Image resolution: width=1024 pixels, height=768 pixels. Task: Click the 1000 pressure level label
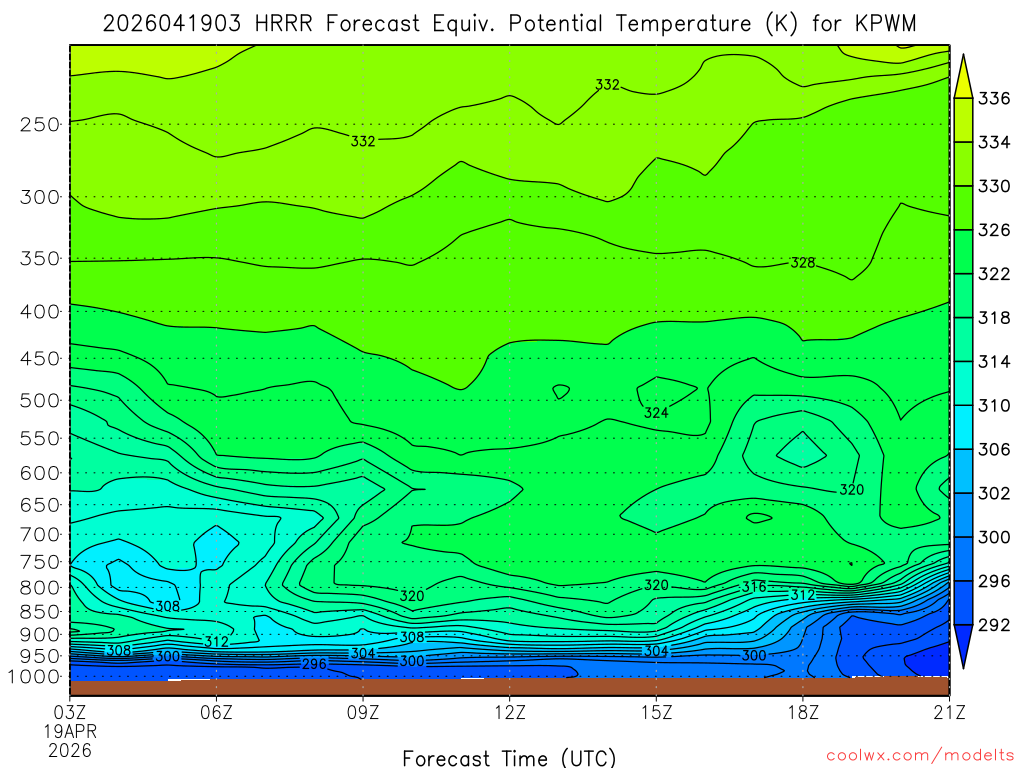[x=34, y=677]
